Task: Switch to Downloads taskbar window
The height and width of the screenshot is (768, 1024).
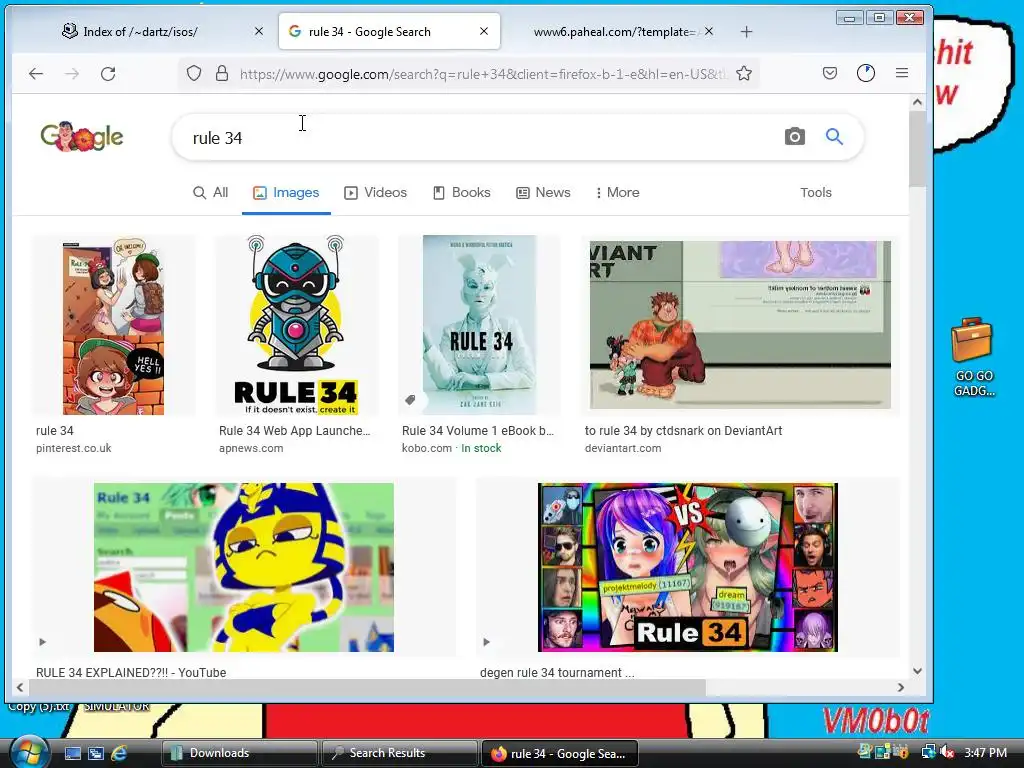Action: coord(239,753)
